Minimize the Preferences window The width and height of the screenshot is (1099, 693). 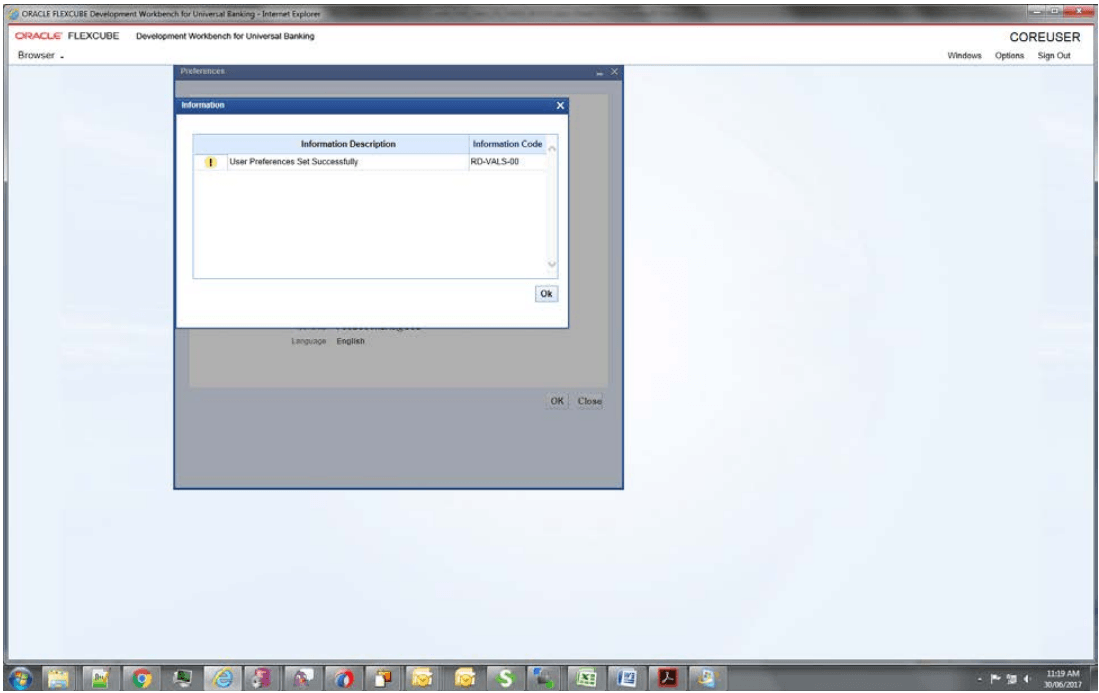pos(600,72)
